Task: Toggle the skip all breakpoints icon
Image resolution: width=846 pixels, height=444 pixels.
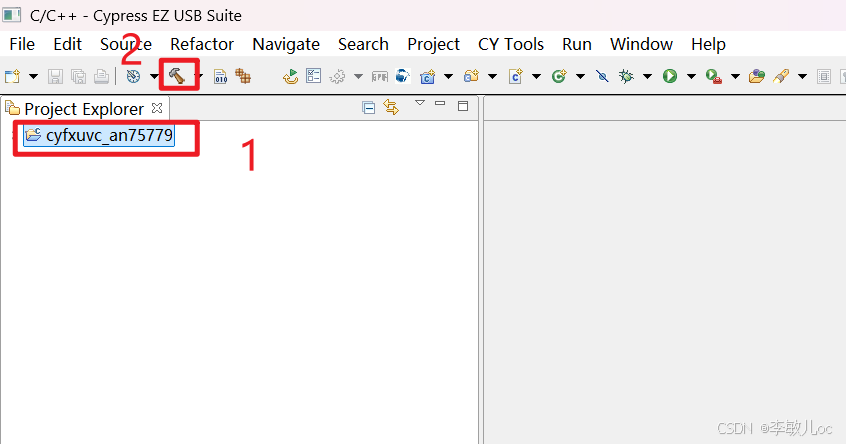Action: coord(602,76)
